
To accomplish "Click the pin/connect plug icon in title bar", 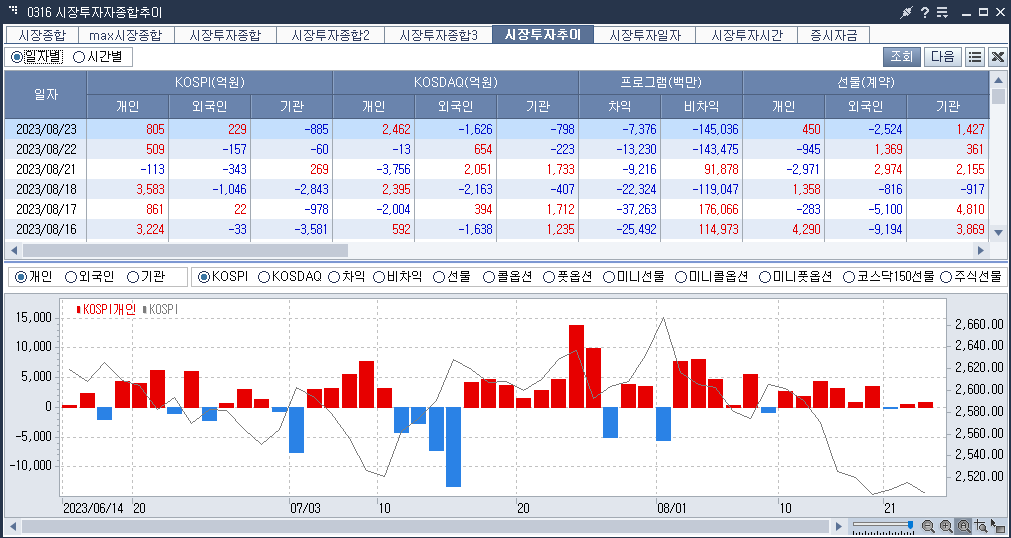I will click(x=907, y=12).
